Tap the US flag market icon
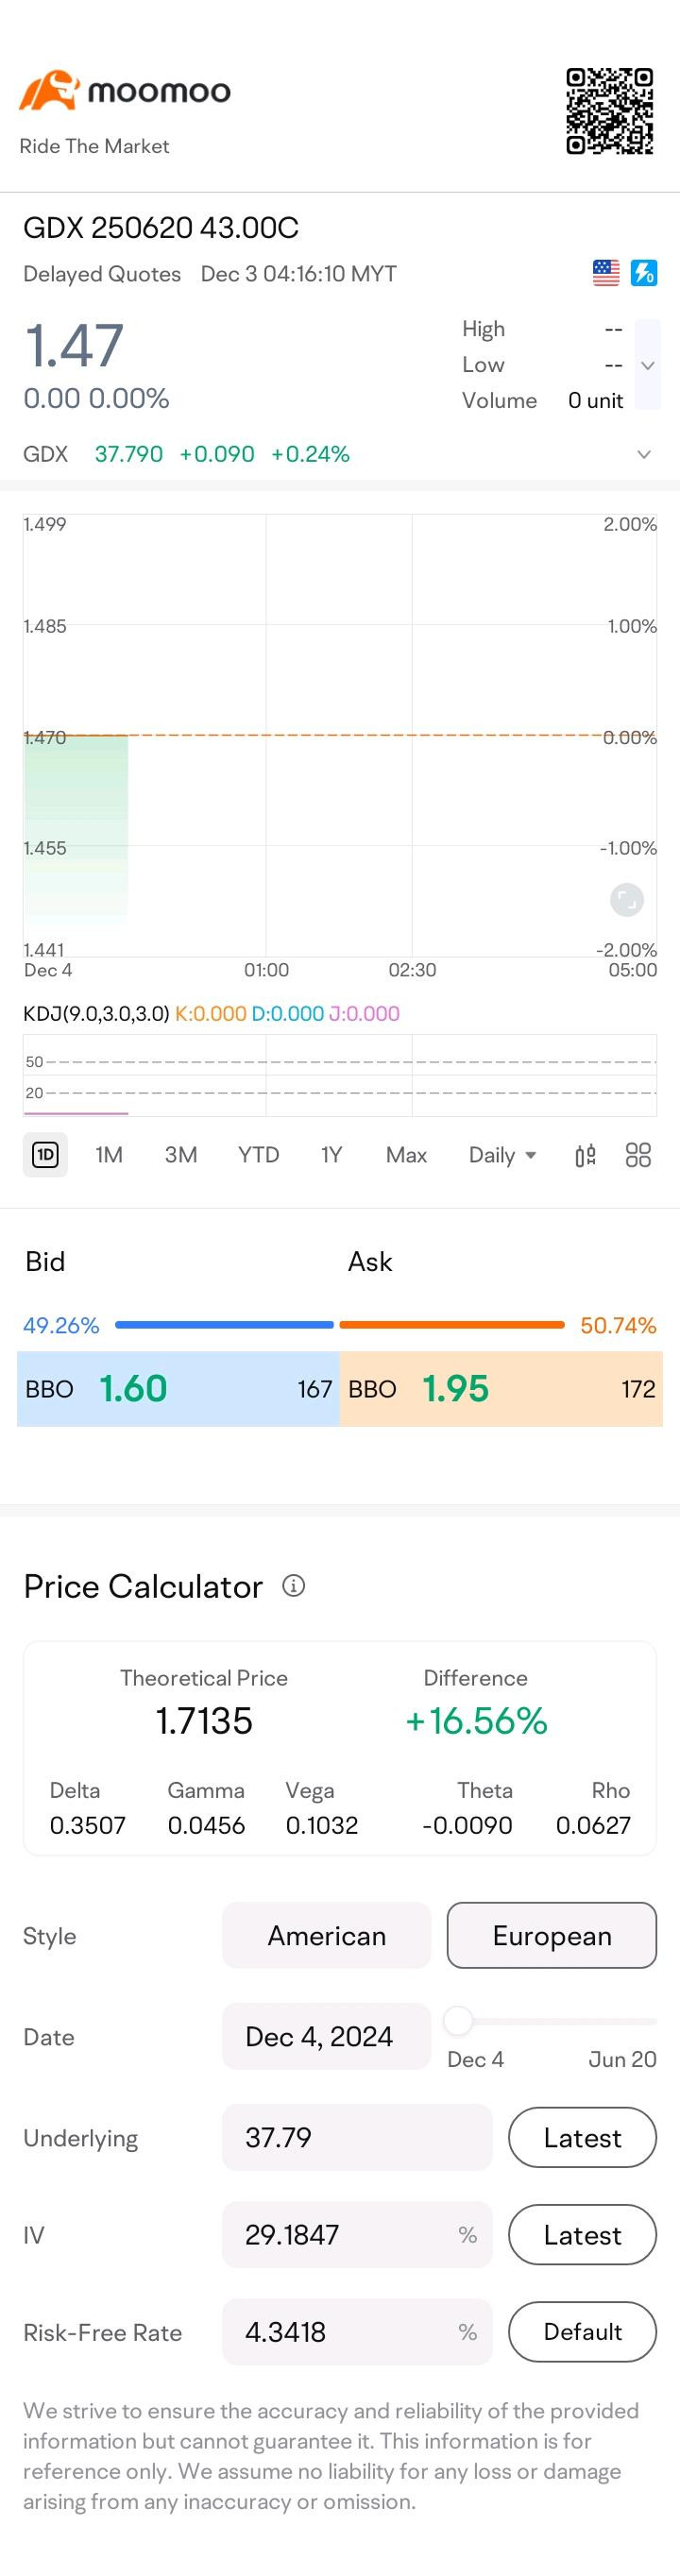The width and height of the screenshot is (680, 2576). click(x=606, y=273)
